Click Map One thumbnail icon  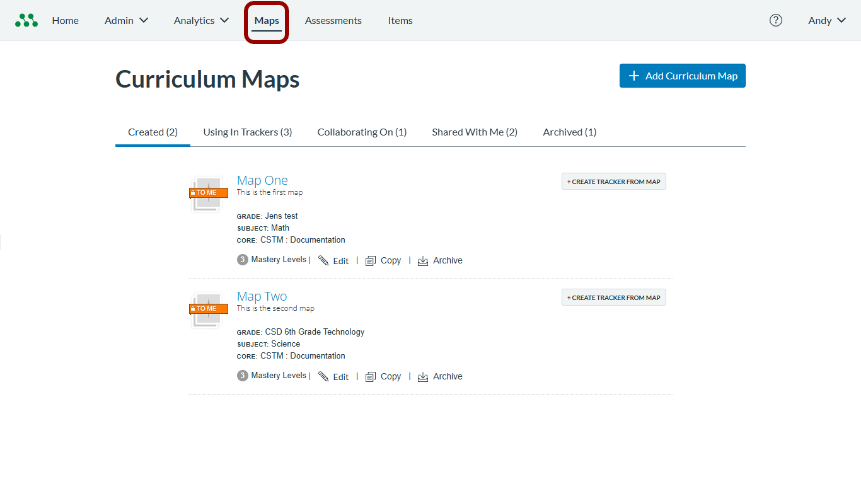[x=208, y=193]
